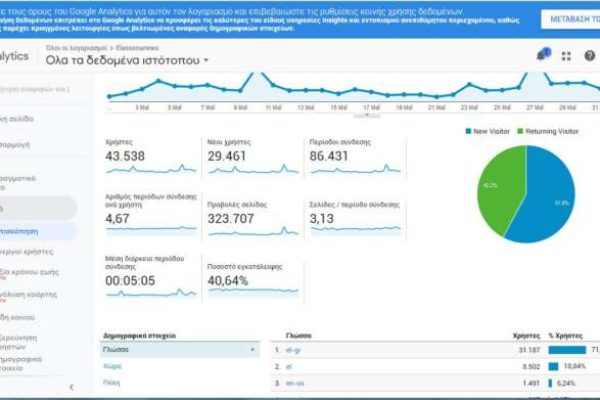600x400 pixels.
Task: Click the Χώρα demographic link
Action: [x=112, y=366]
